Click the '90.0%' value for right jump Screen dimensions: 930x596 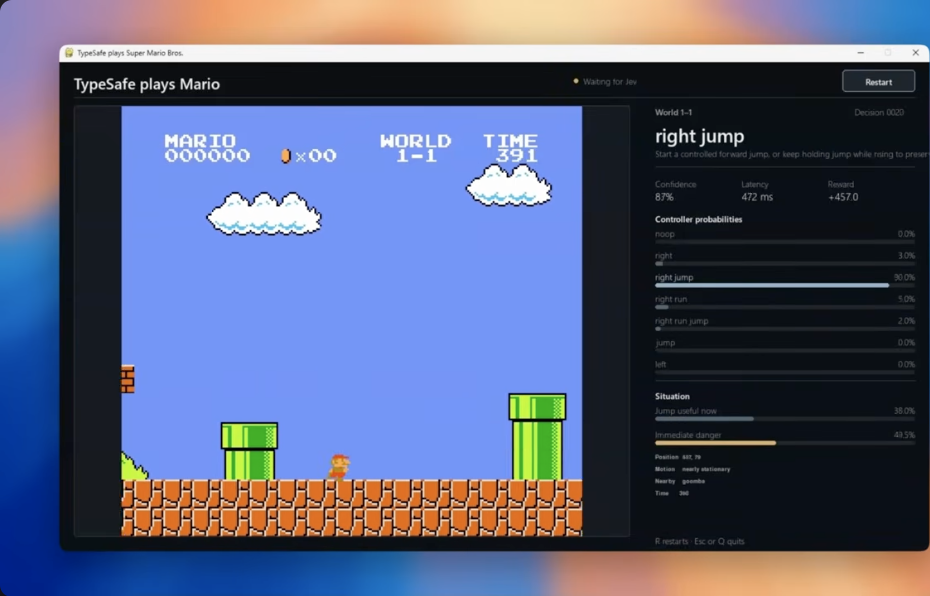(904, 278)
